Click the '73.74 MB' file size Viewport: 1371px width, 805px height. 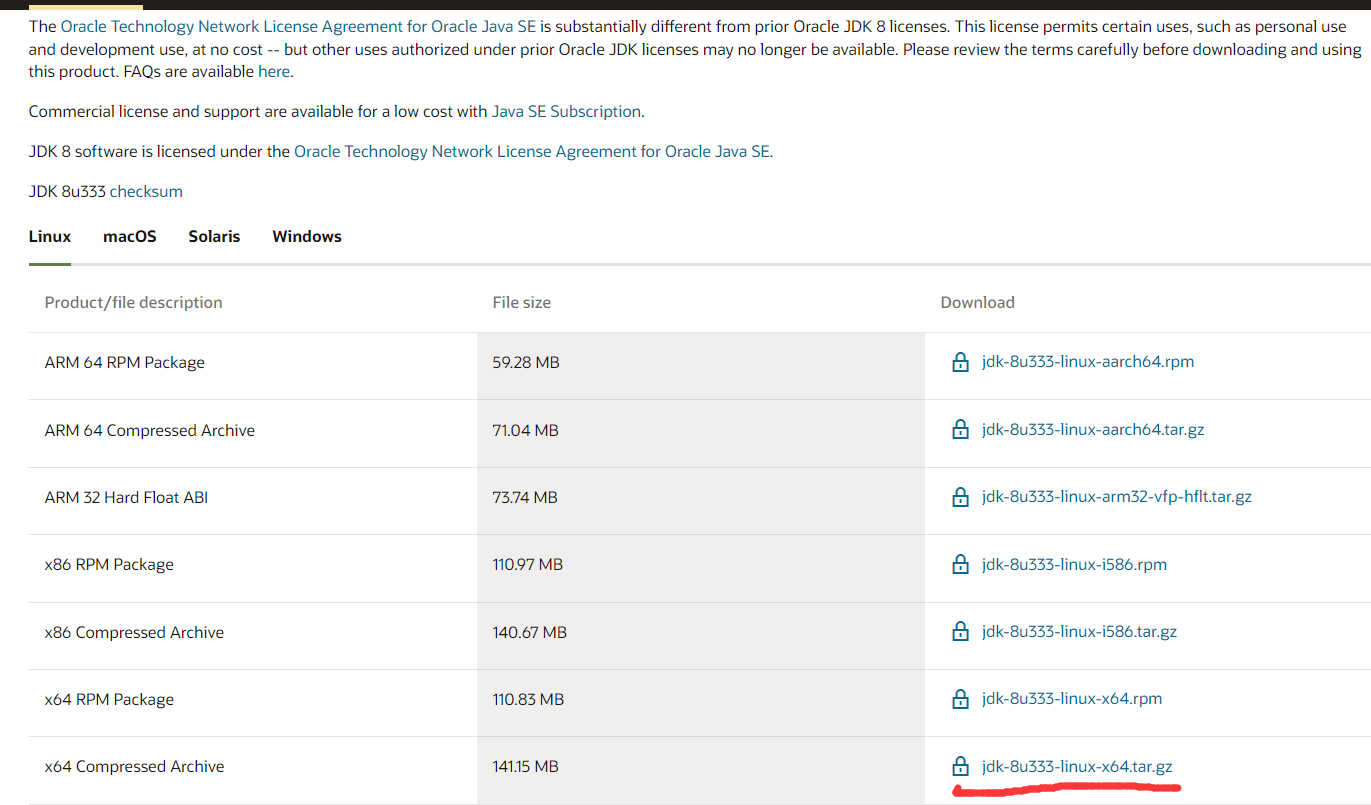[525, 498]
